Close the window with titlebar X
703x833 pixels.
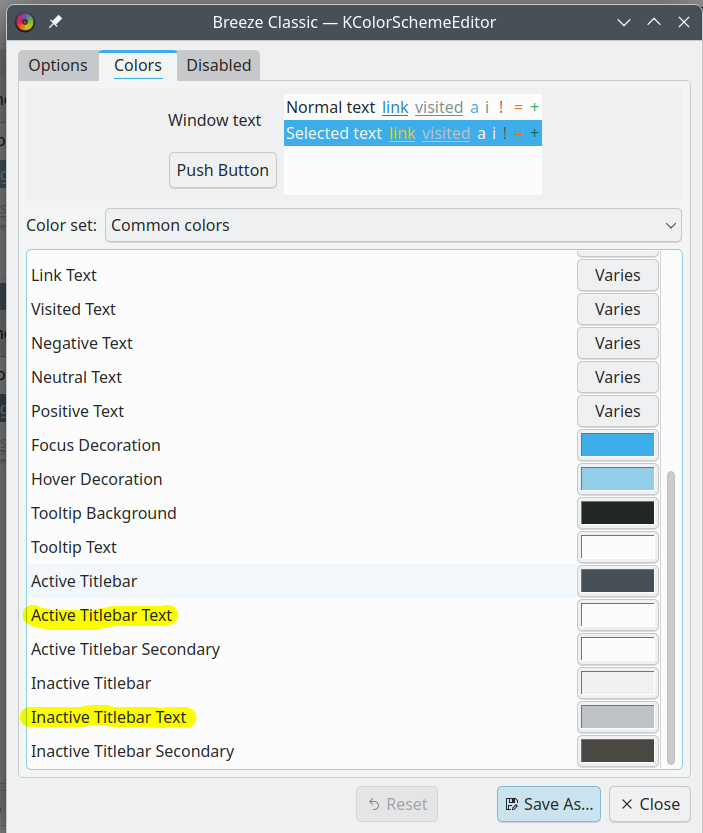684,22
